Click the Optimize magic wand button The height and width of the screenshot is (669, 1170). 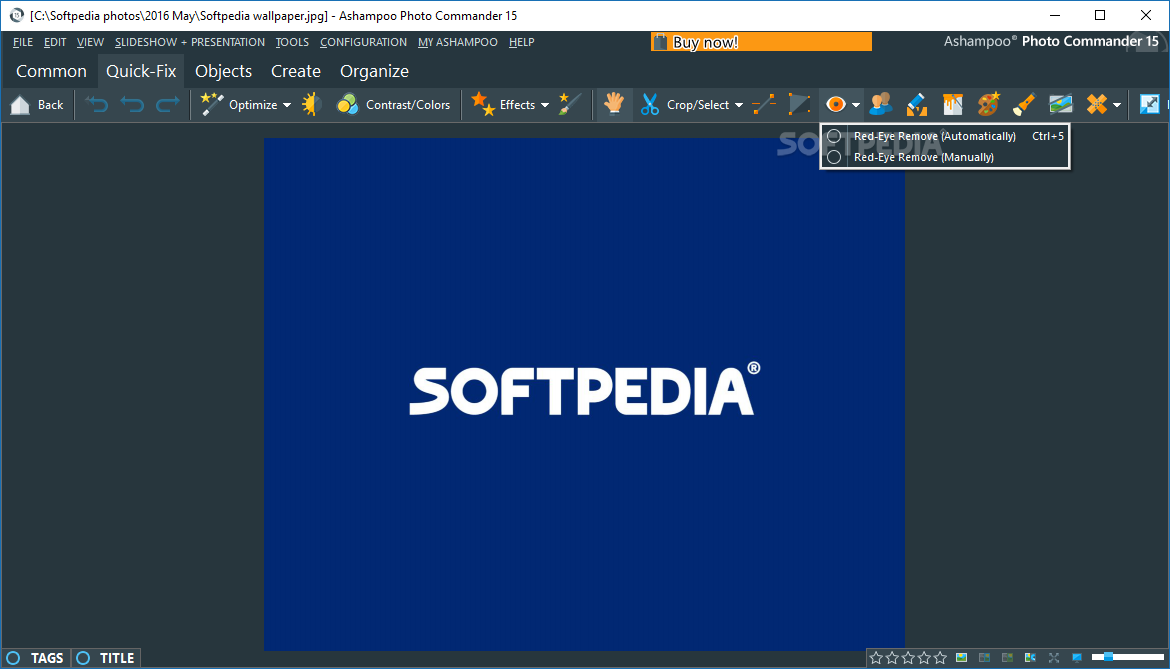coord(238,104)
